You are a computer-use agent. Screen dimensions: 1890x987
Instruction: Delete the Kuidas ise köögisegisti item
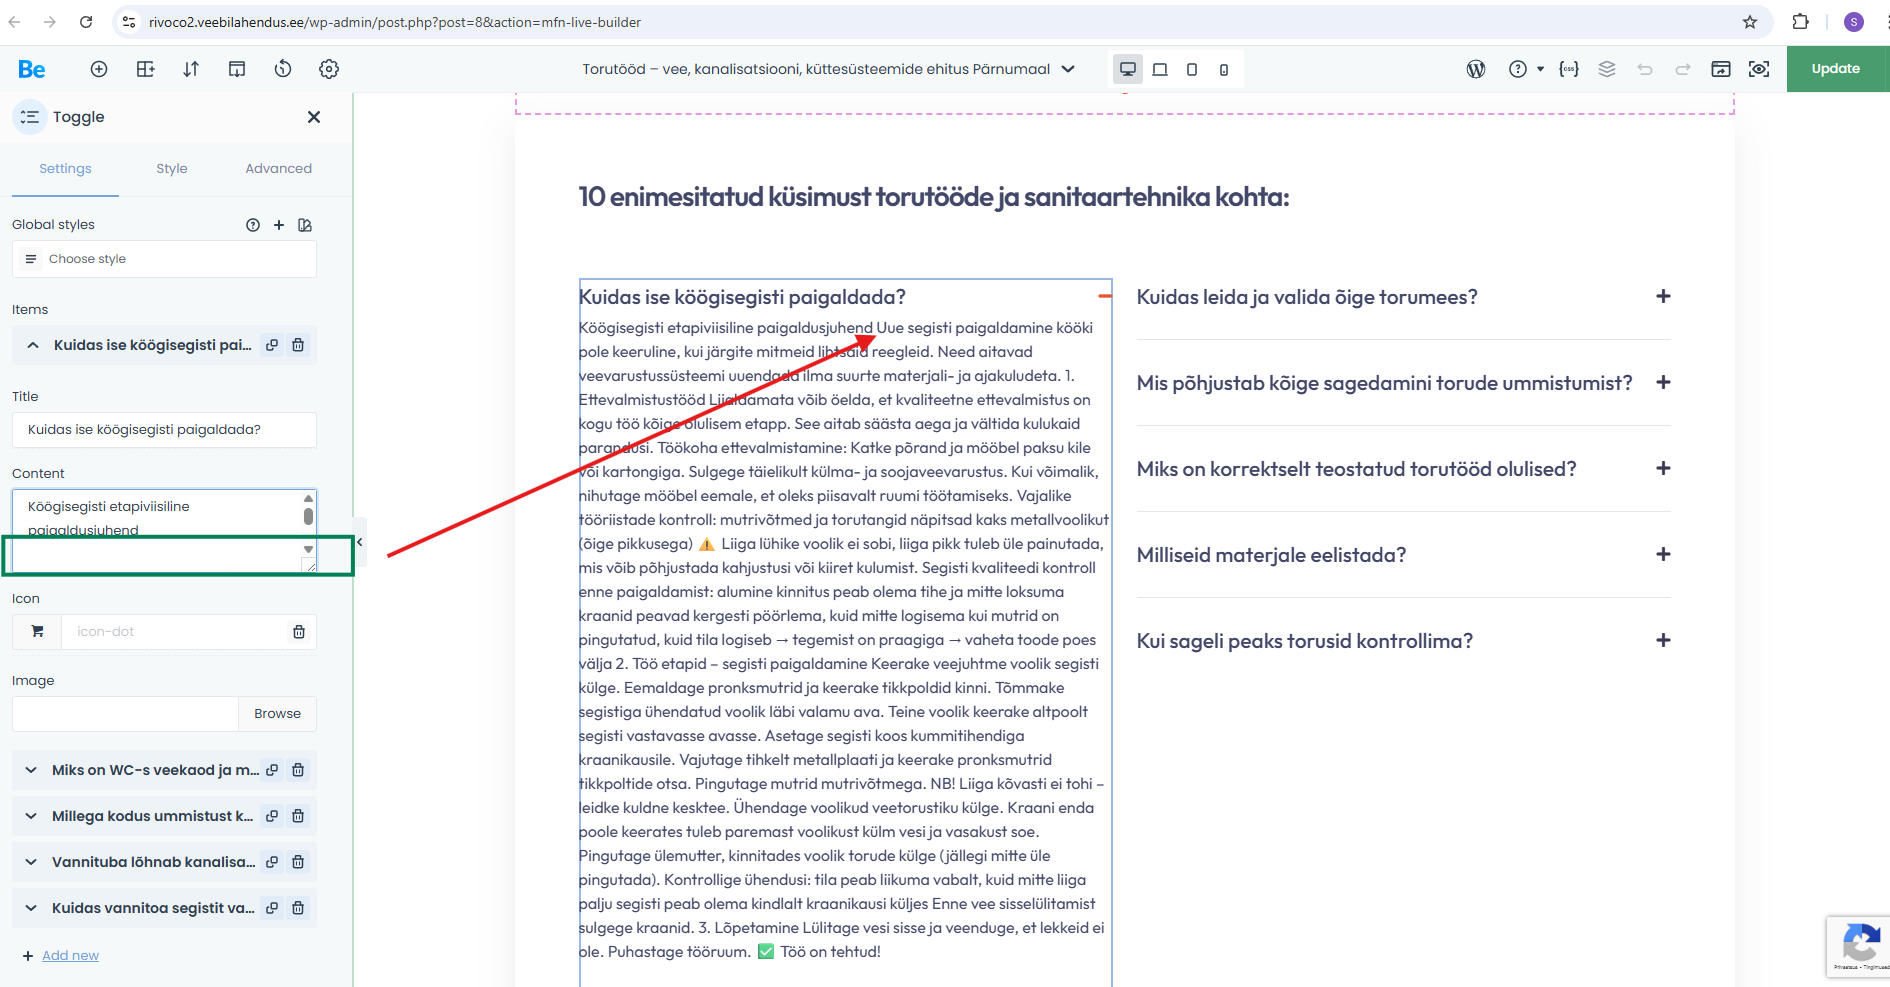298,345
